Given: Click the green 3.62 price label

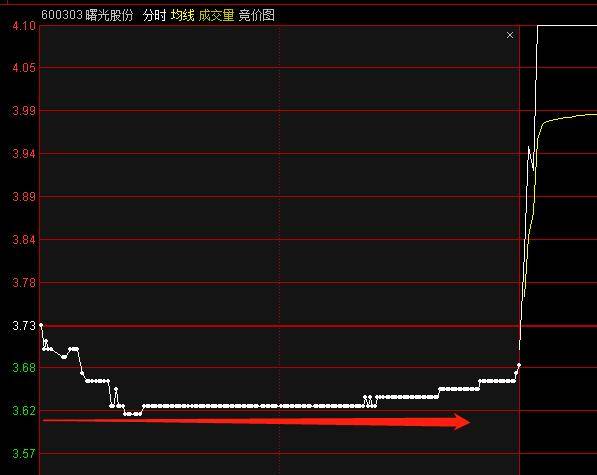Looking at the screenshot, I should tap(24, 411).
